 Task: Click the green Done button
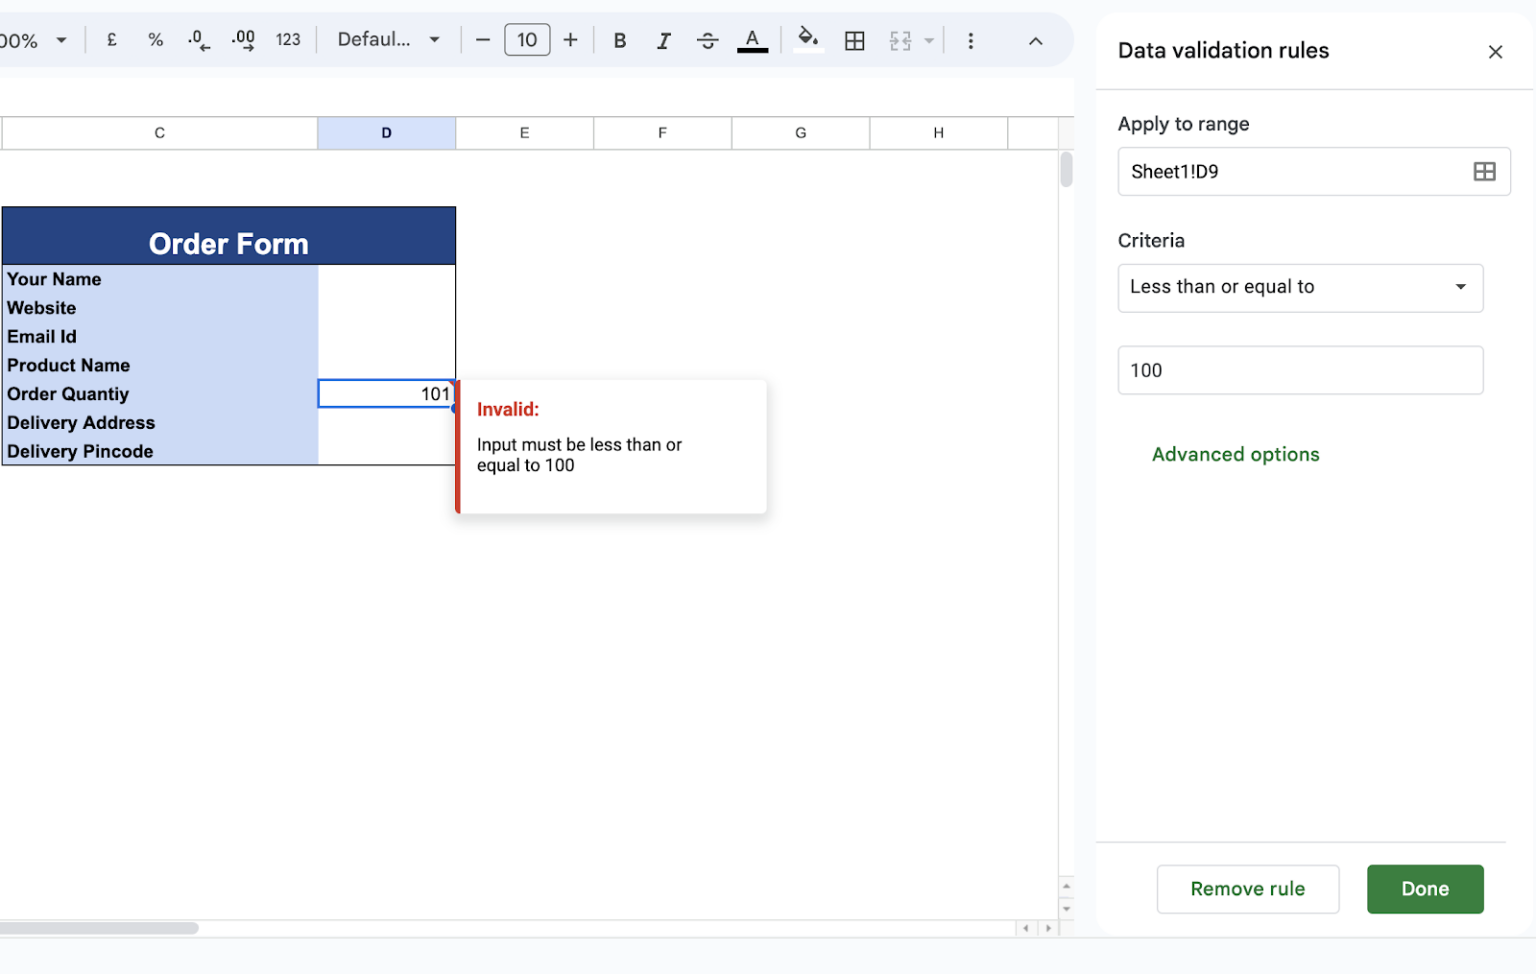tap(1424, 889)
